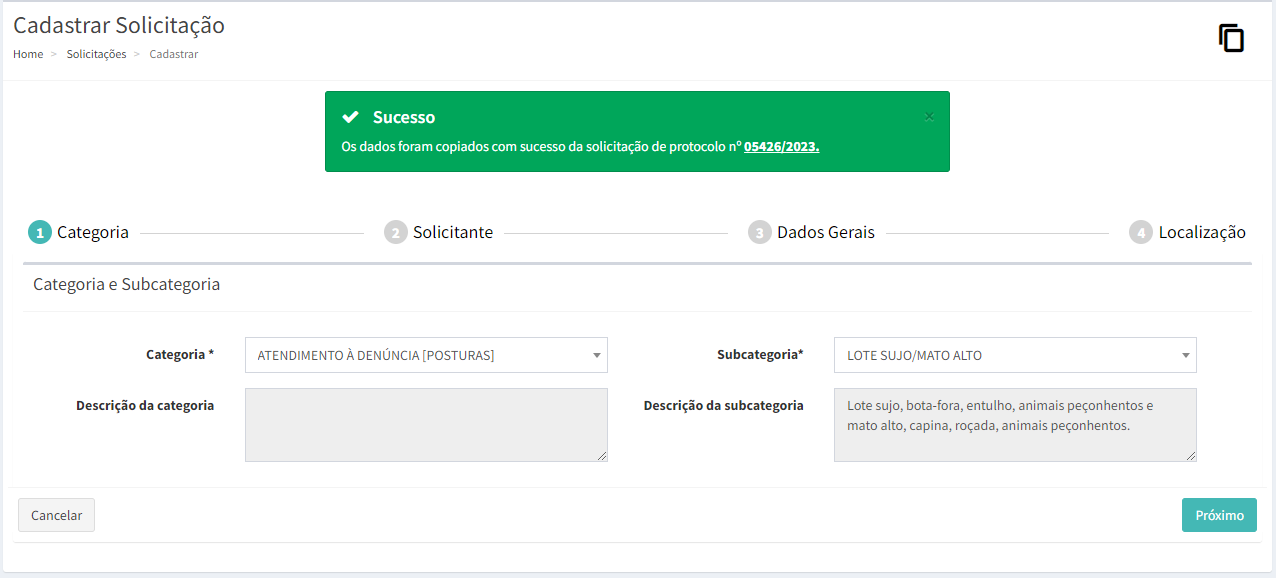Open the Solicitações breadcrumb link

96,54
